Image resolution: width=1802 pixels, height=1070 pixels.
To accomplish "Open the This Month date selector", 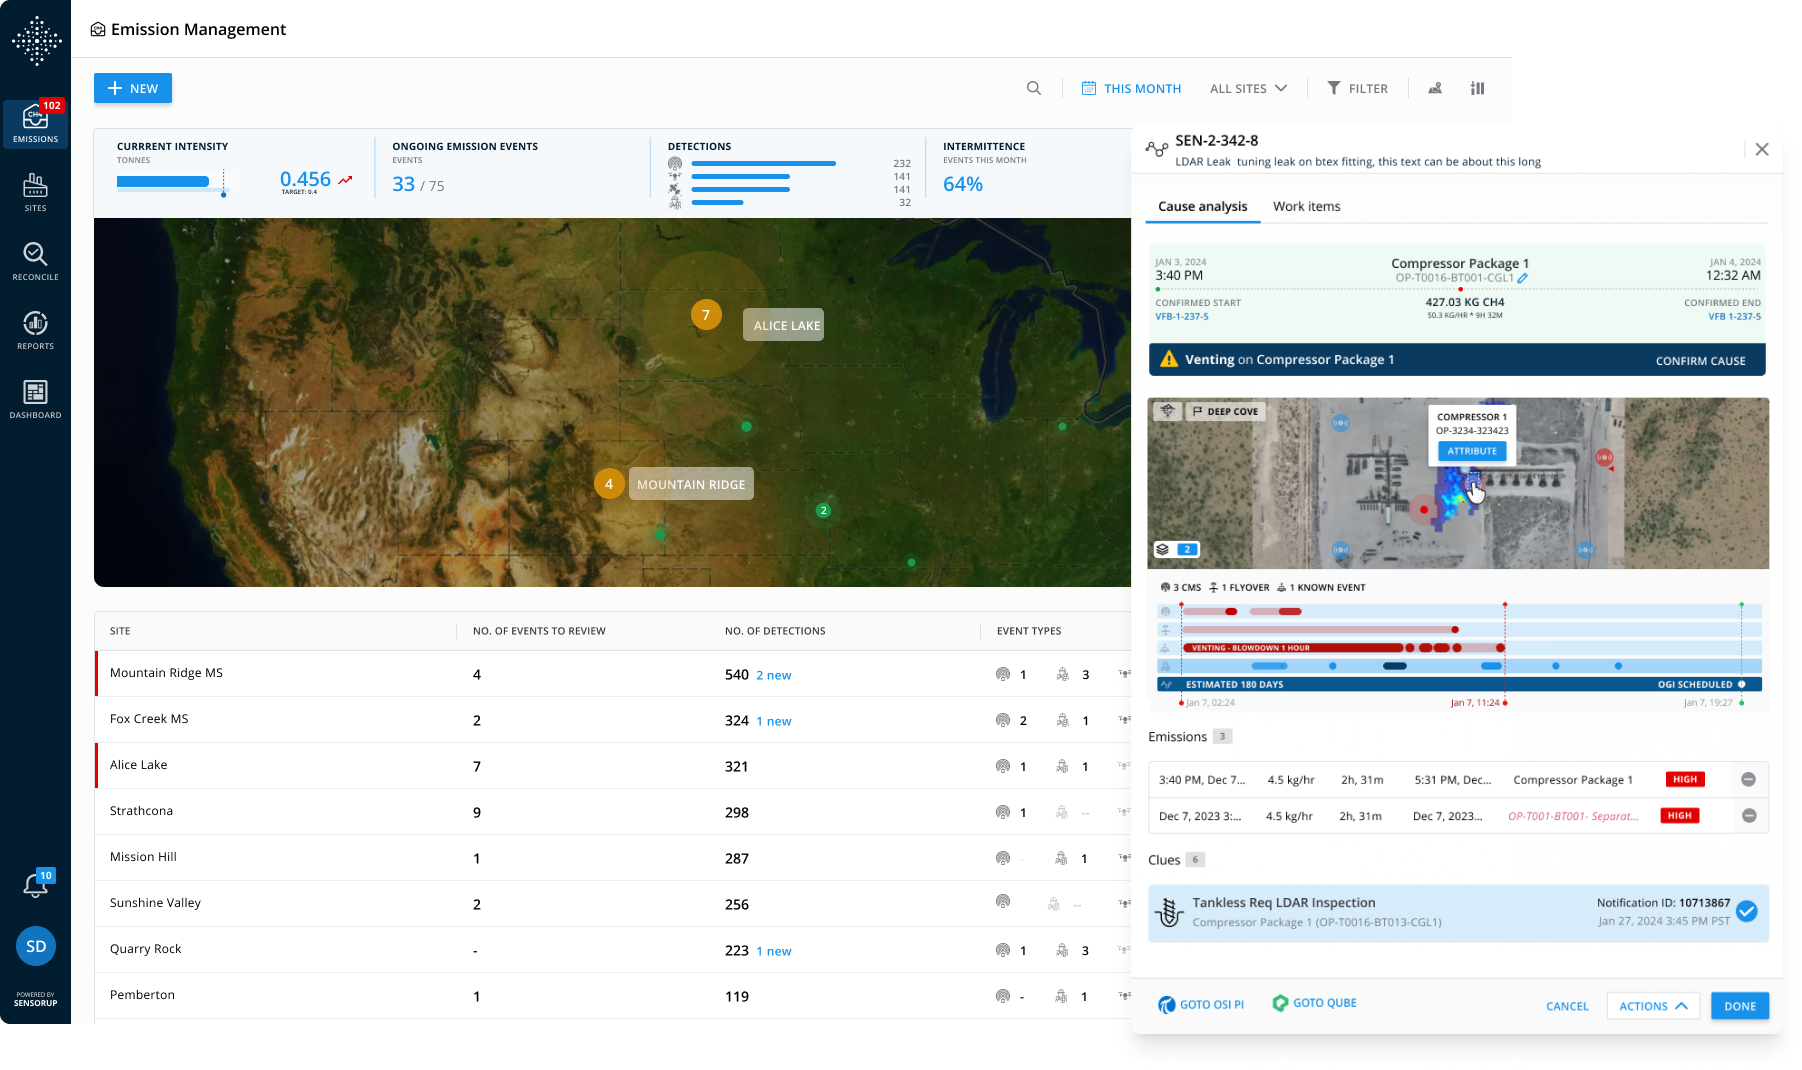I will click(x=1131, y=88).
